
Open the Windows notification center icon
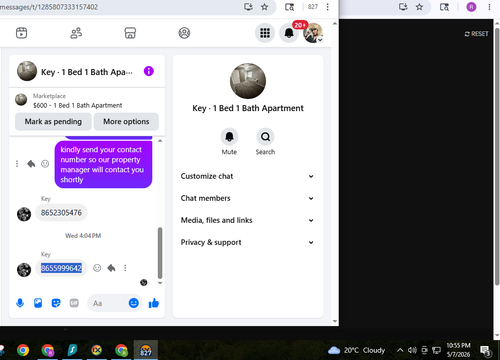[485, 350]
